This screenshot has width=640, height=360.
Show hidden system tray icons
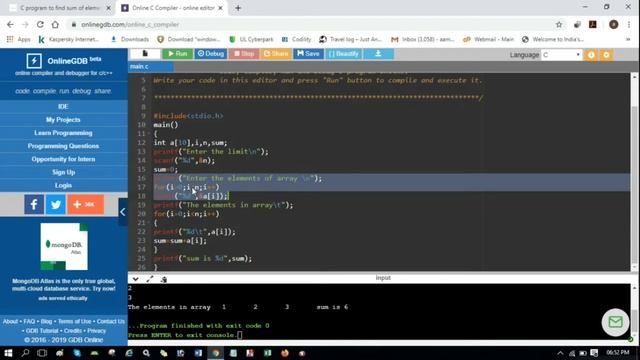pos(560,353)
